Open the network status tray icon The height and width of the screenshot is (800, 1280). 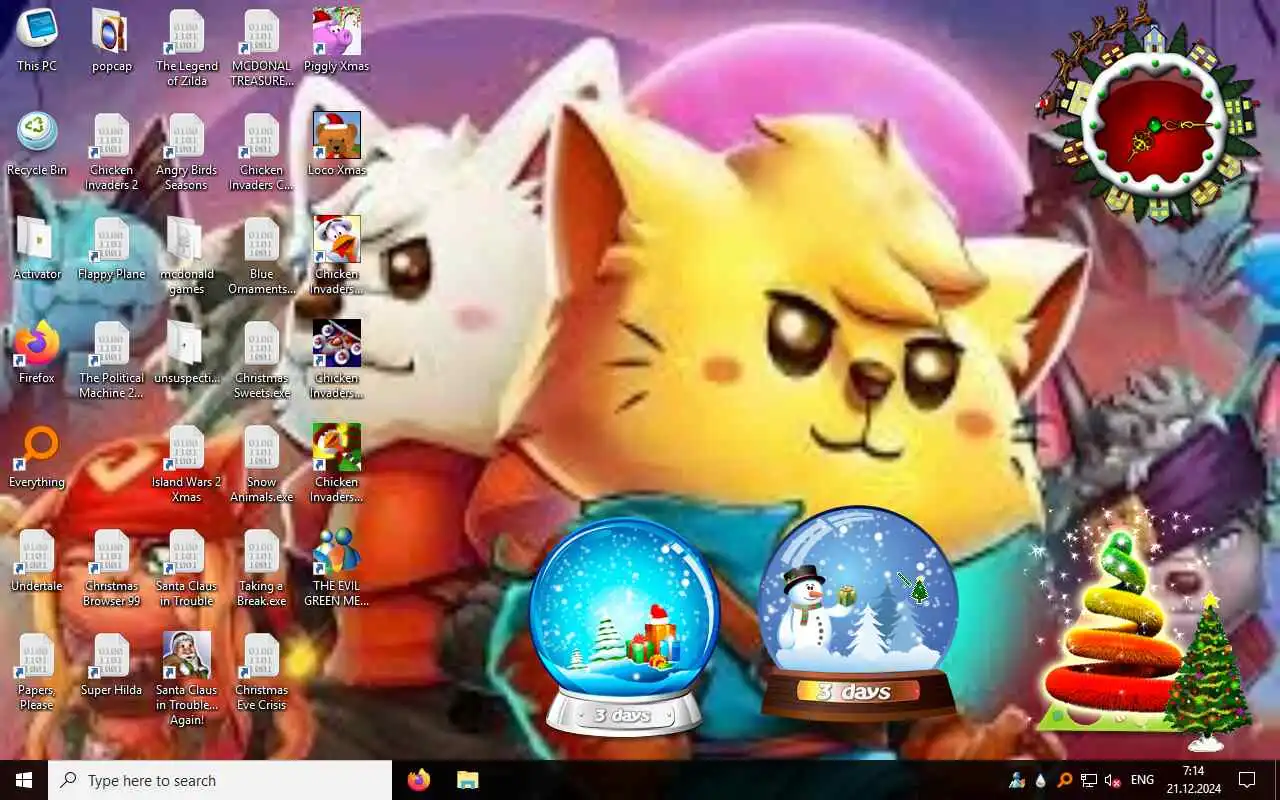[x=1089, y=780]
